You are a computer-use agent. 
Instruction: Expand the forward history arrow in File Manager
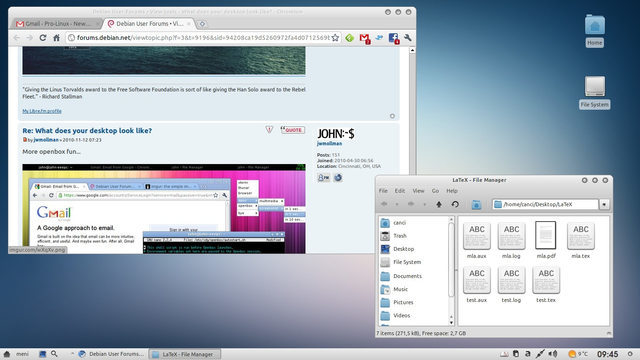pos(424,204)
